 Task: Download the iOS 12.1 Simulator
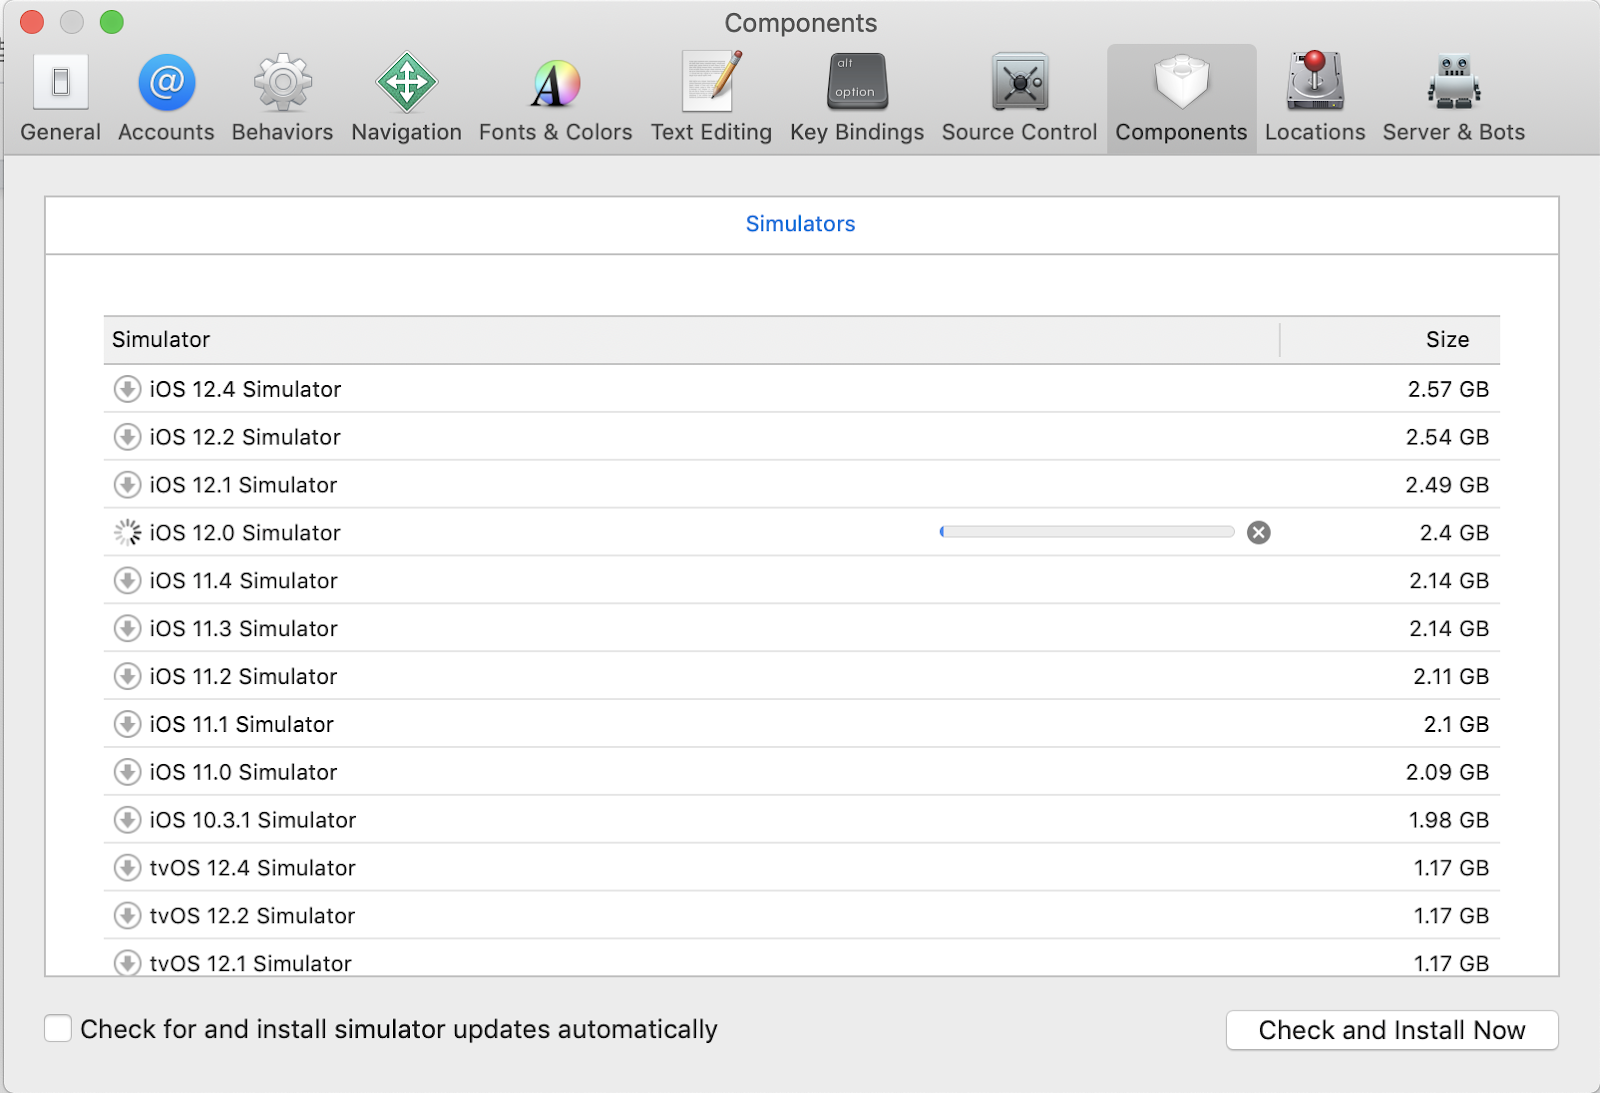click(x=127, y=485)
